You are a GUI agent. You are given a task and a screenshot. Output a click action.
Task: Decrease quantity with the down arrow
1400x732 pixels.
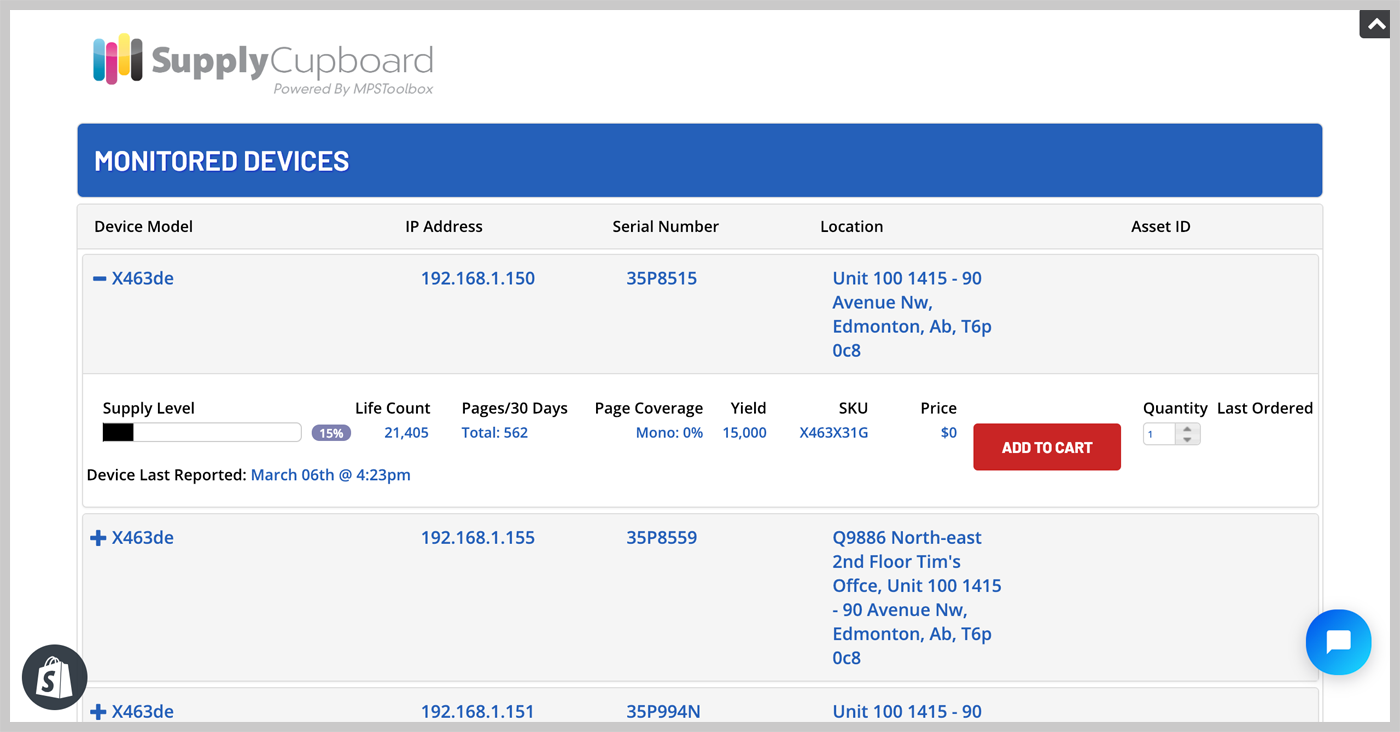1187,439
